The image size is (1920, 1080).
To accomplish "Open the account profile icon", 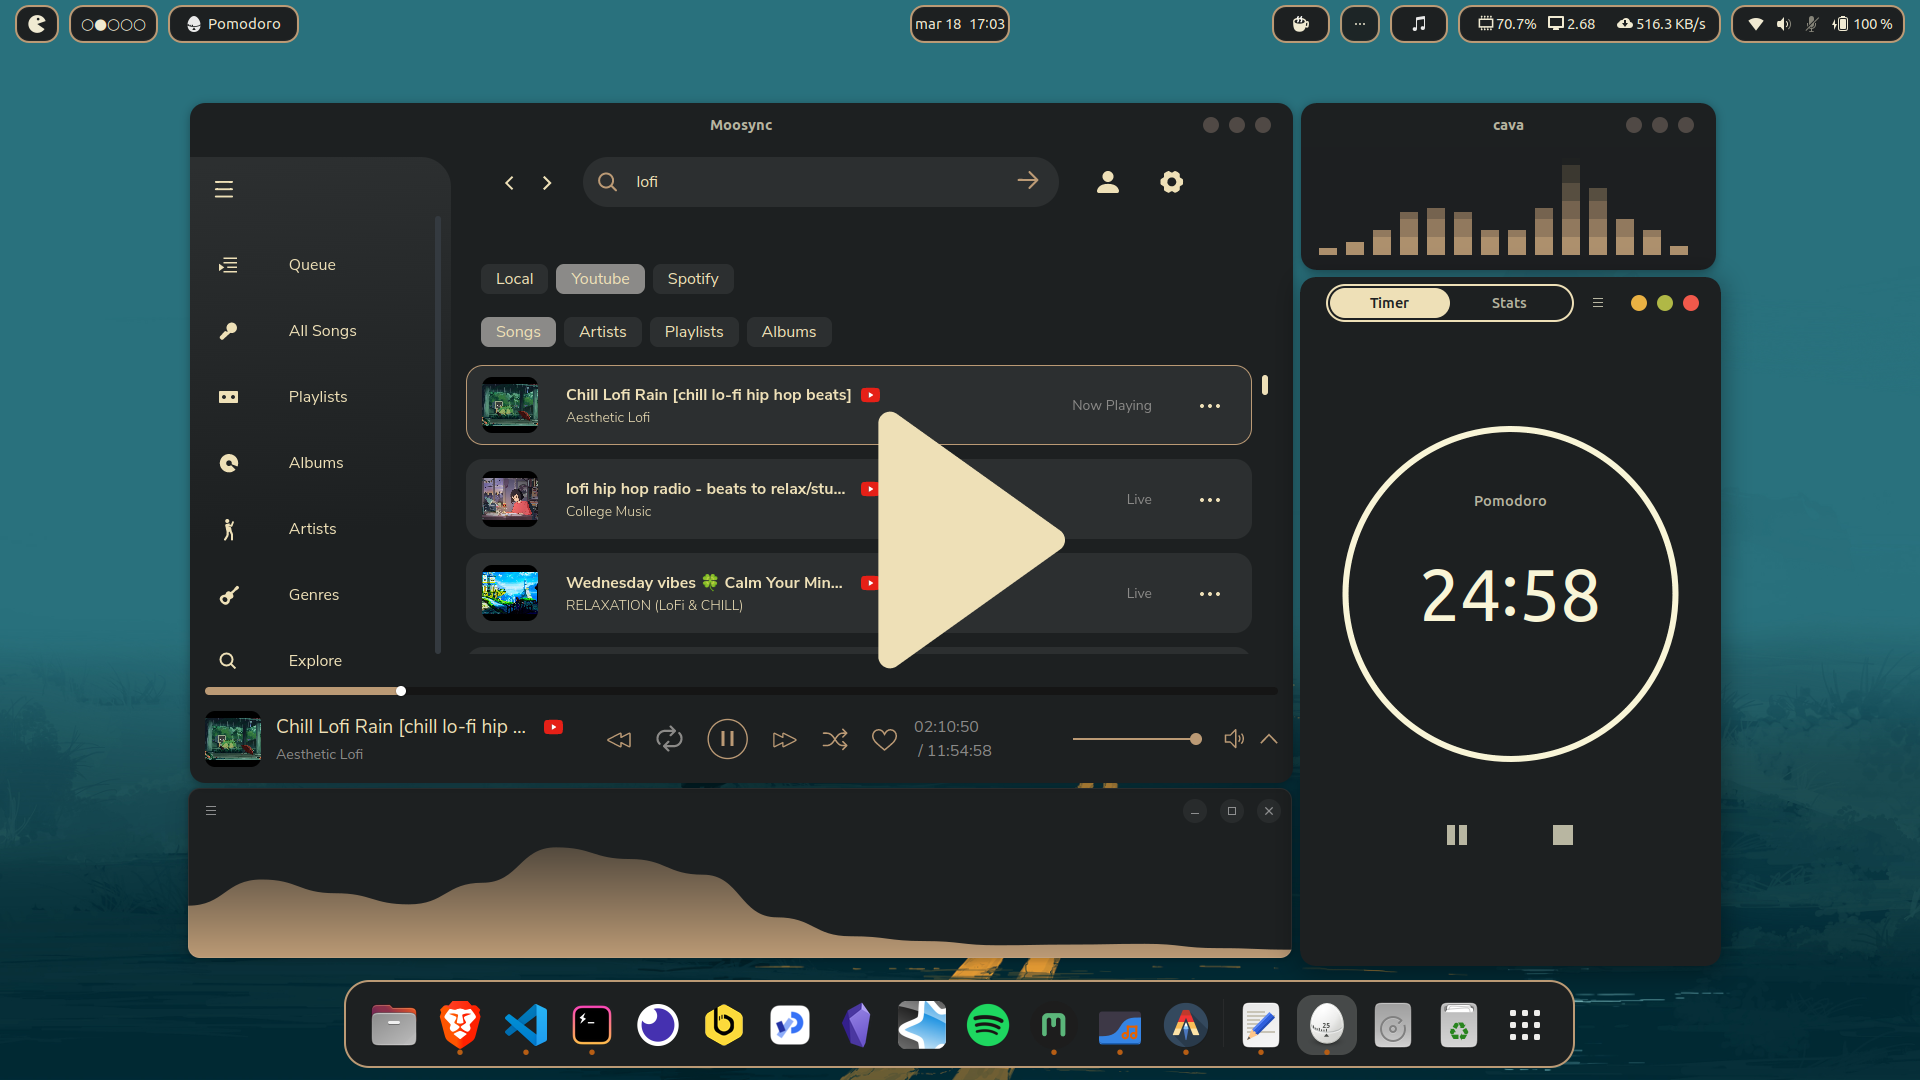I will pyautogui.click(x=1107, y=182).
